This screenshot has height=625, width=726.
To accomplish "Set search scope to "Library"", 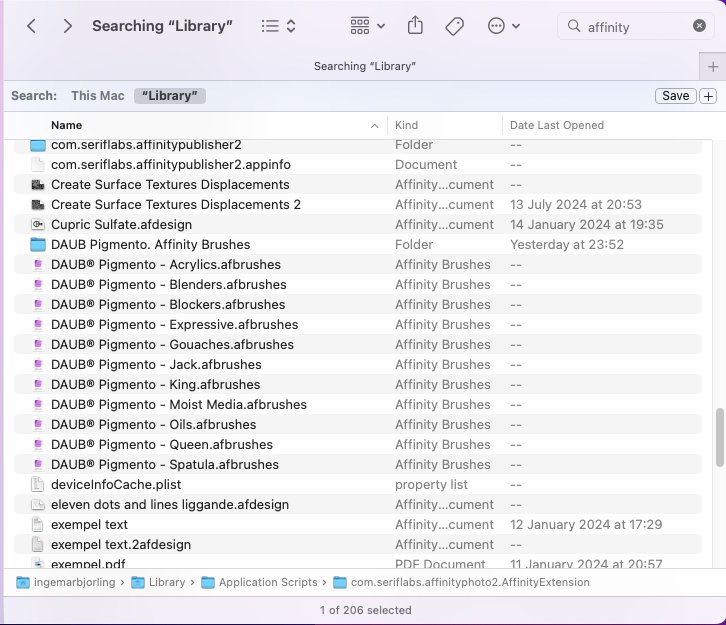I will [x=169, y=96].
